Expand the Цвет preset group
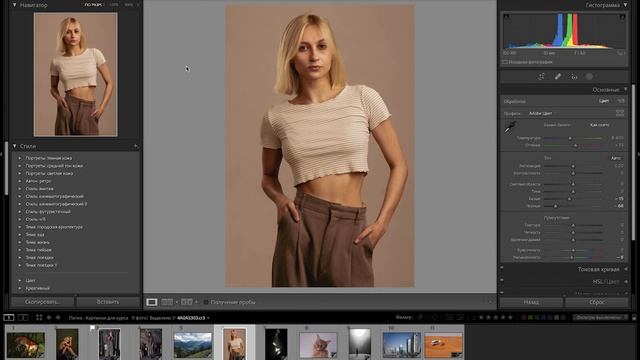Image resolution: width=640 pixels, height=360 pixels. [x=20, y=280]
